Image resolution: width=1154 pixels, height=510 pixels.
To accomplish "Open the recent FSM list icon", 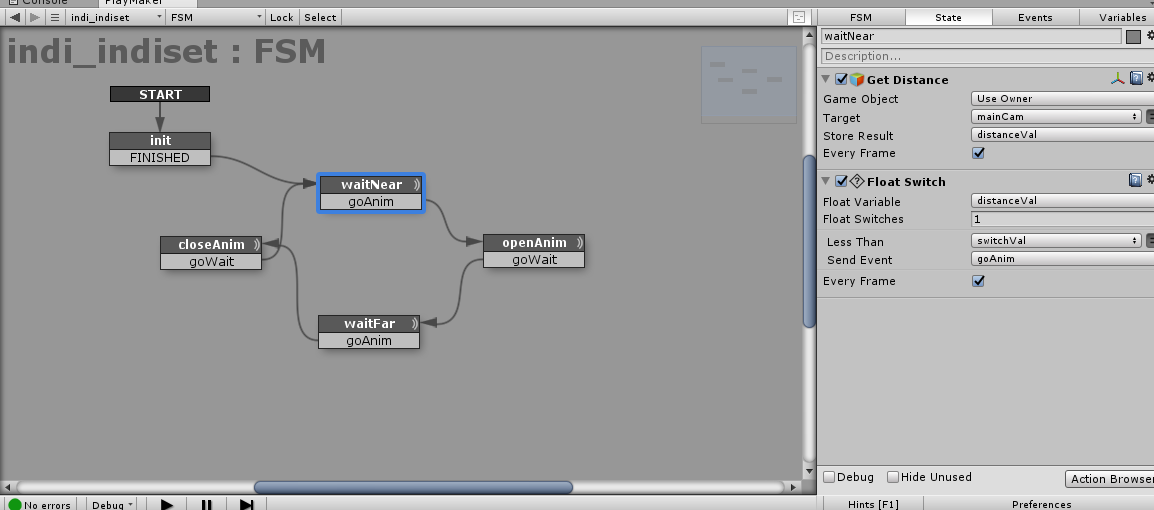I will tap(55, 17).
